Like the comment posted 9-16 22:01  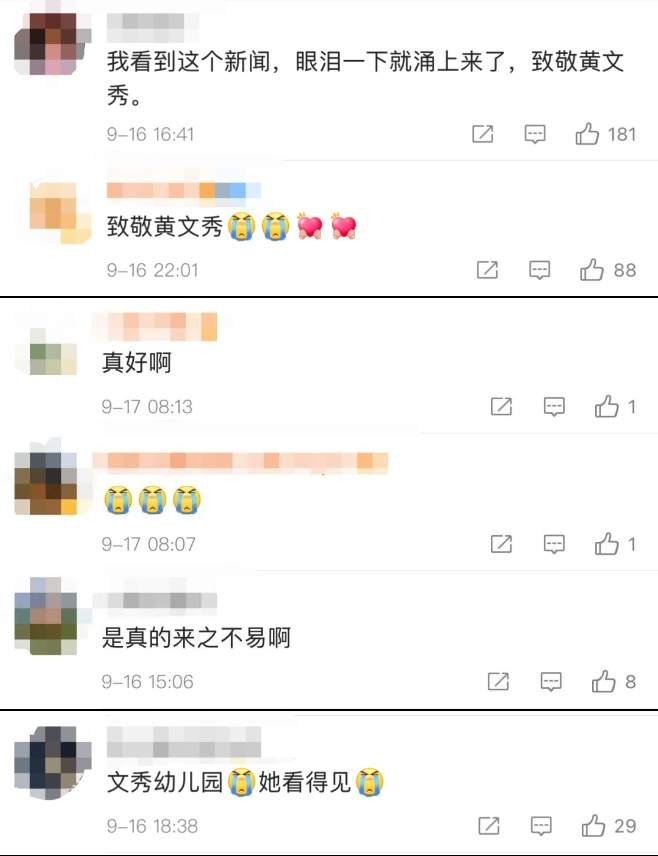(592, 270)
